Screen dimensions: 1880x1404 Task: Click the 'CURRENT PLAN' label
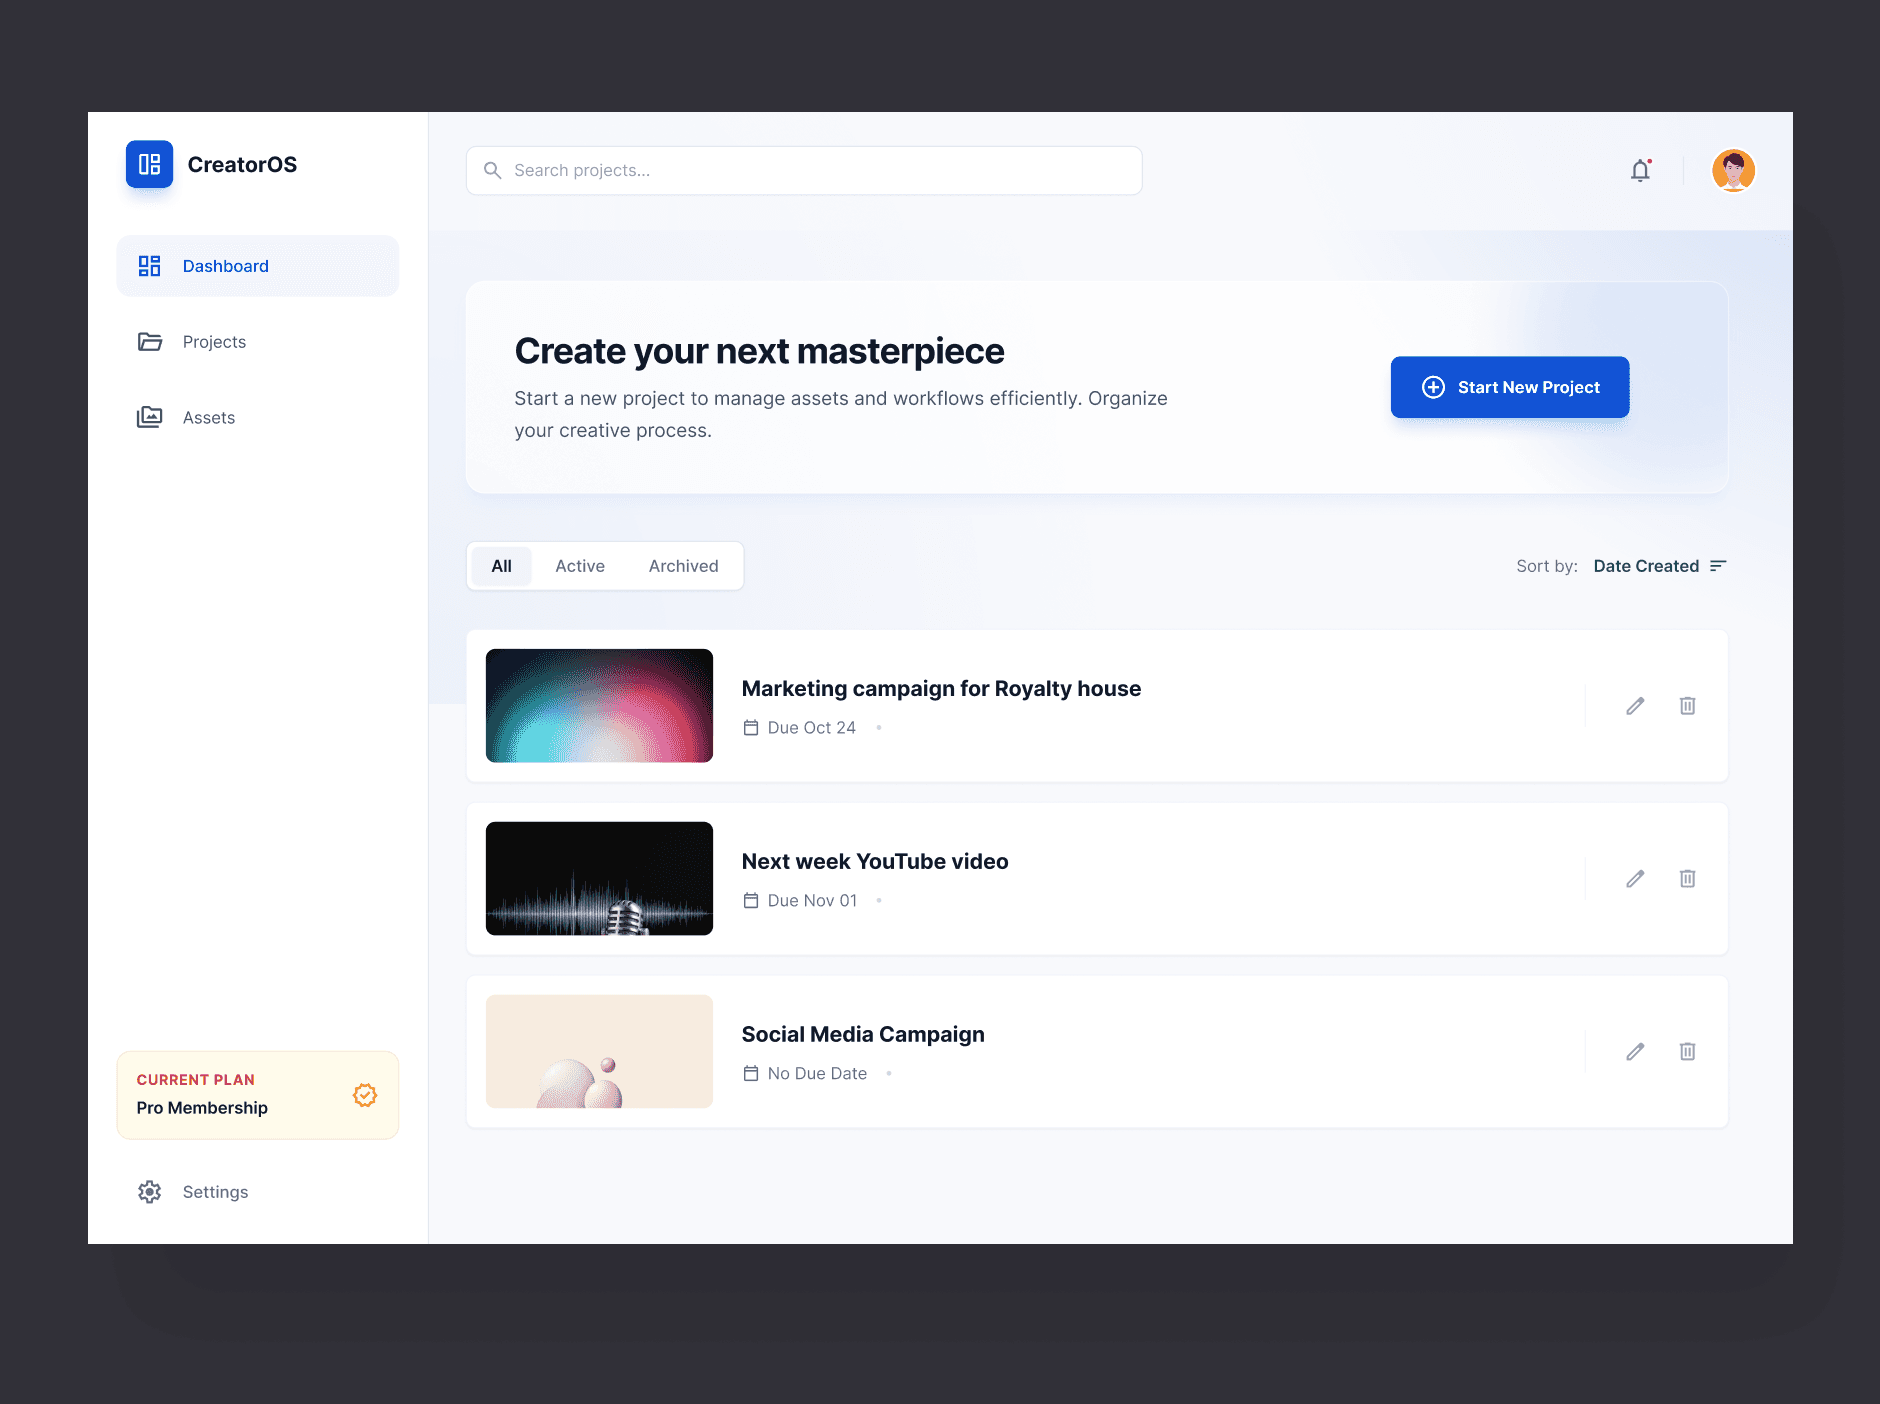(195, 1080)
